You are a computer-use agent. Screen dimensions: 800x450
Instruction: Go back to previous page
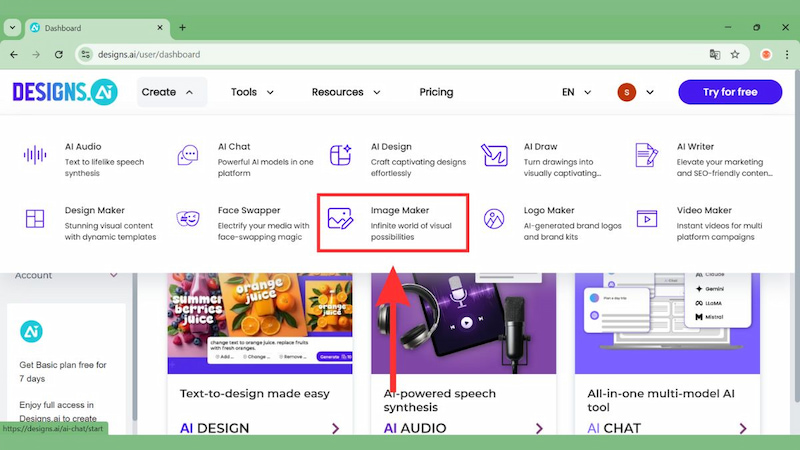click(14, 54)
